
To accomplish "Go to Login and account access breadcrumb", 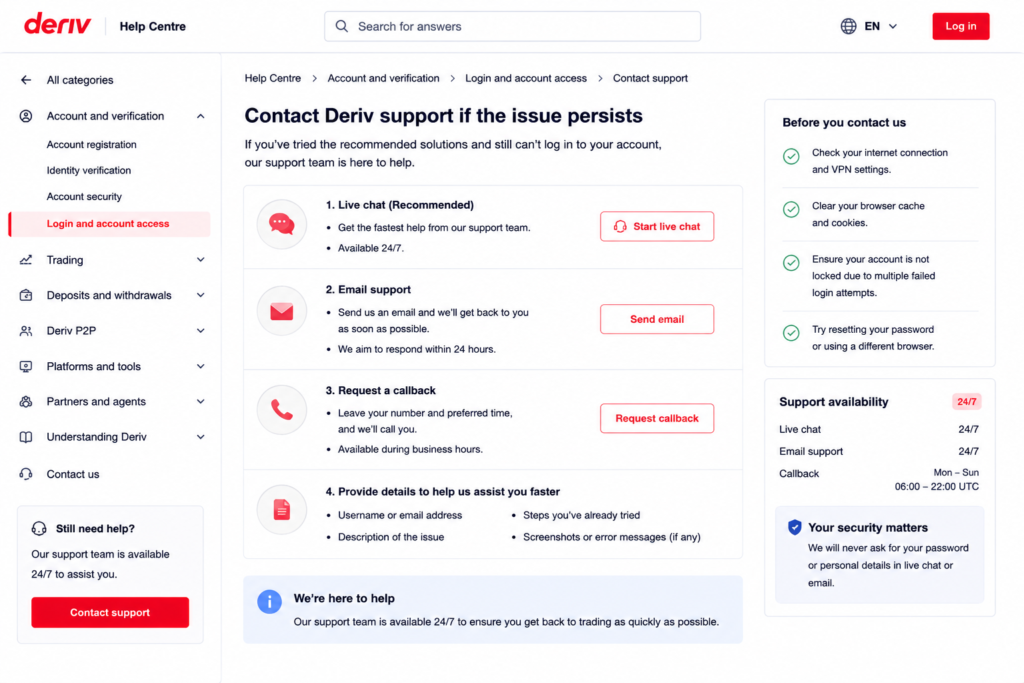I will click(526, 78).
